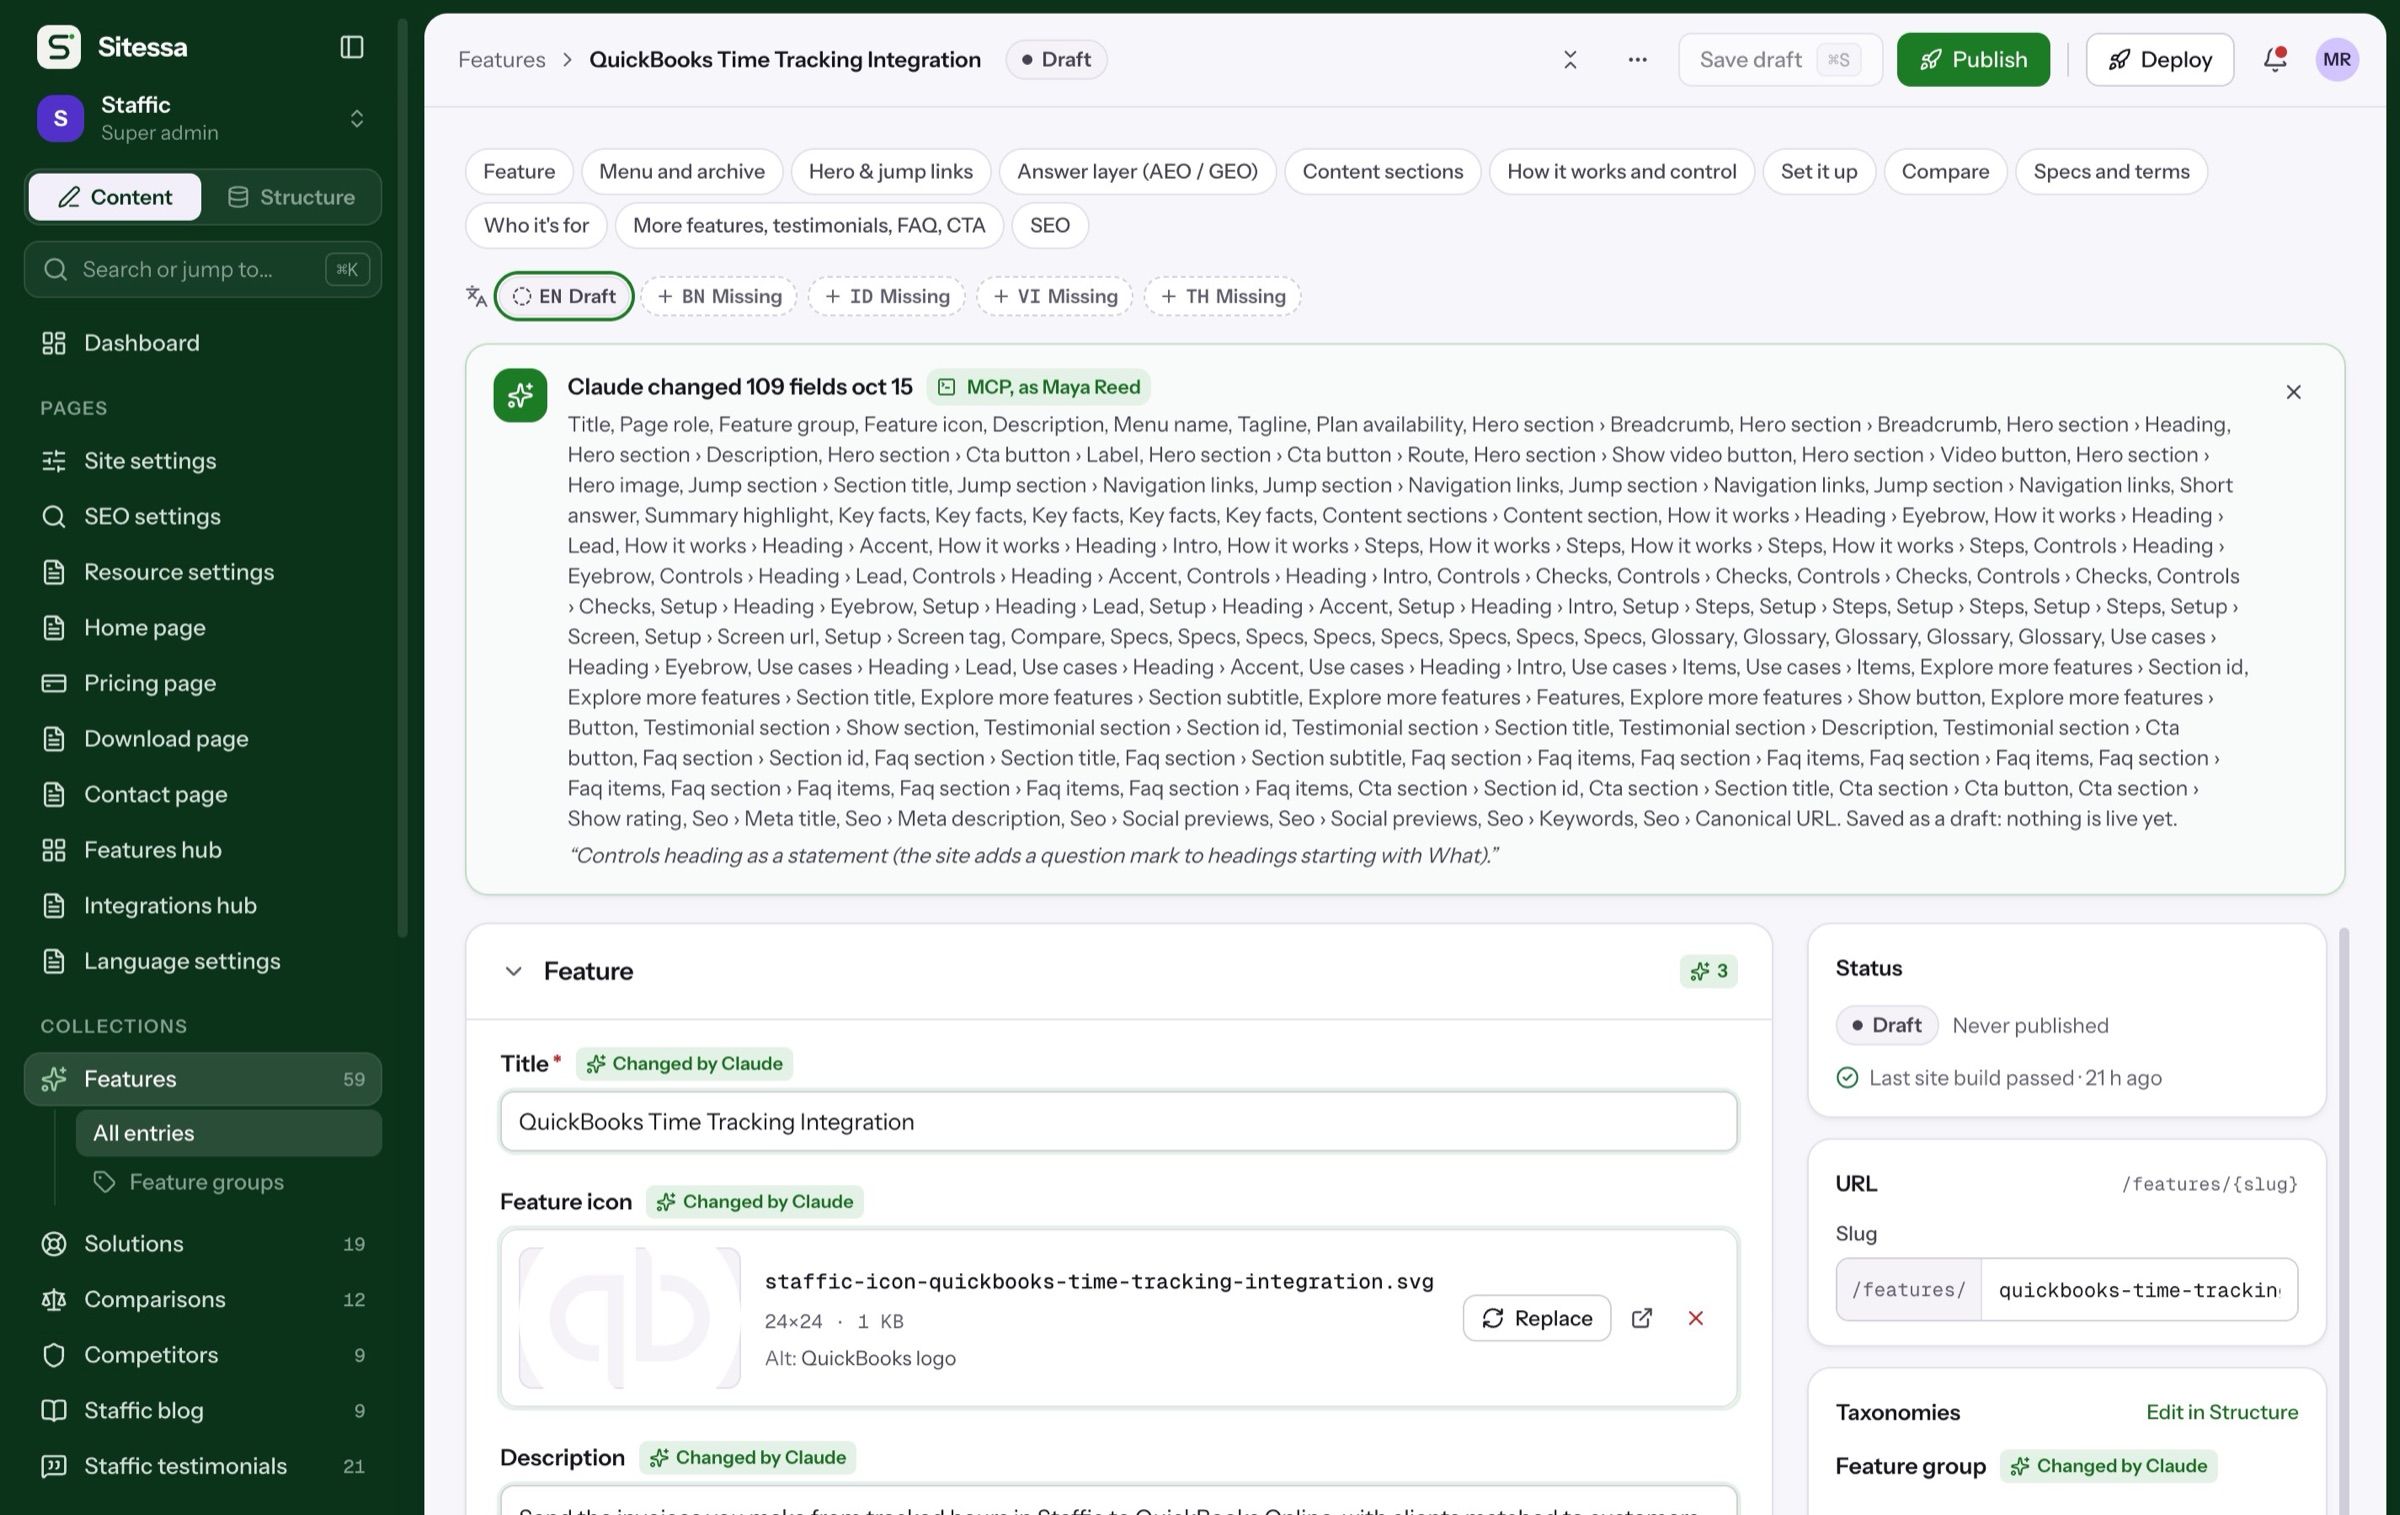Open the Pricing page entry

202,683
